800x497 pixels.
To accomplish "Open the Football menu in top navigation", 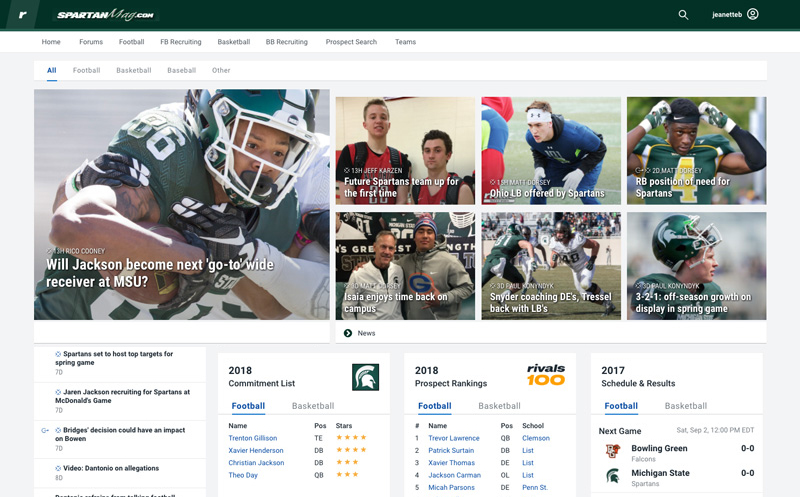I will tap(132, 42).
